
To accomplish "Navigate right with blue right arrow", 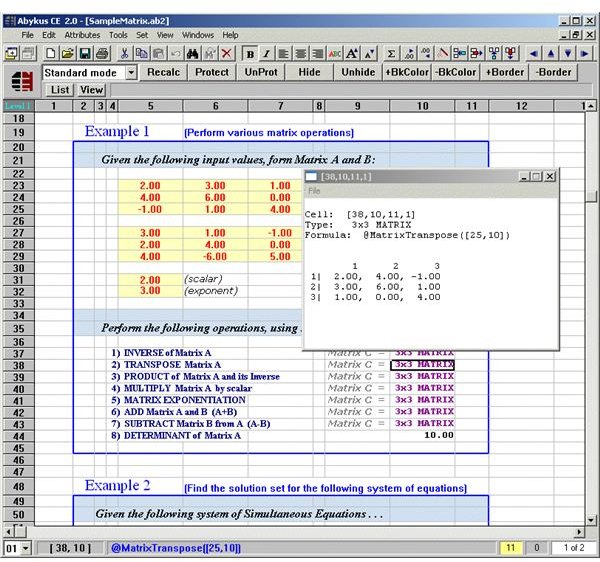I will click(585, 54).
